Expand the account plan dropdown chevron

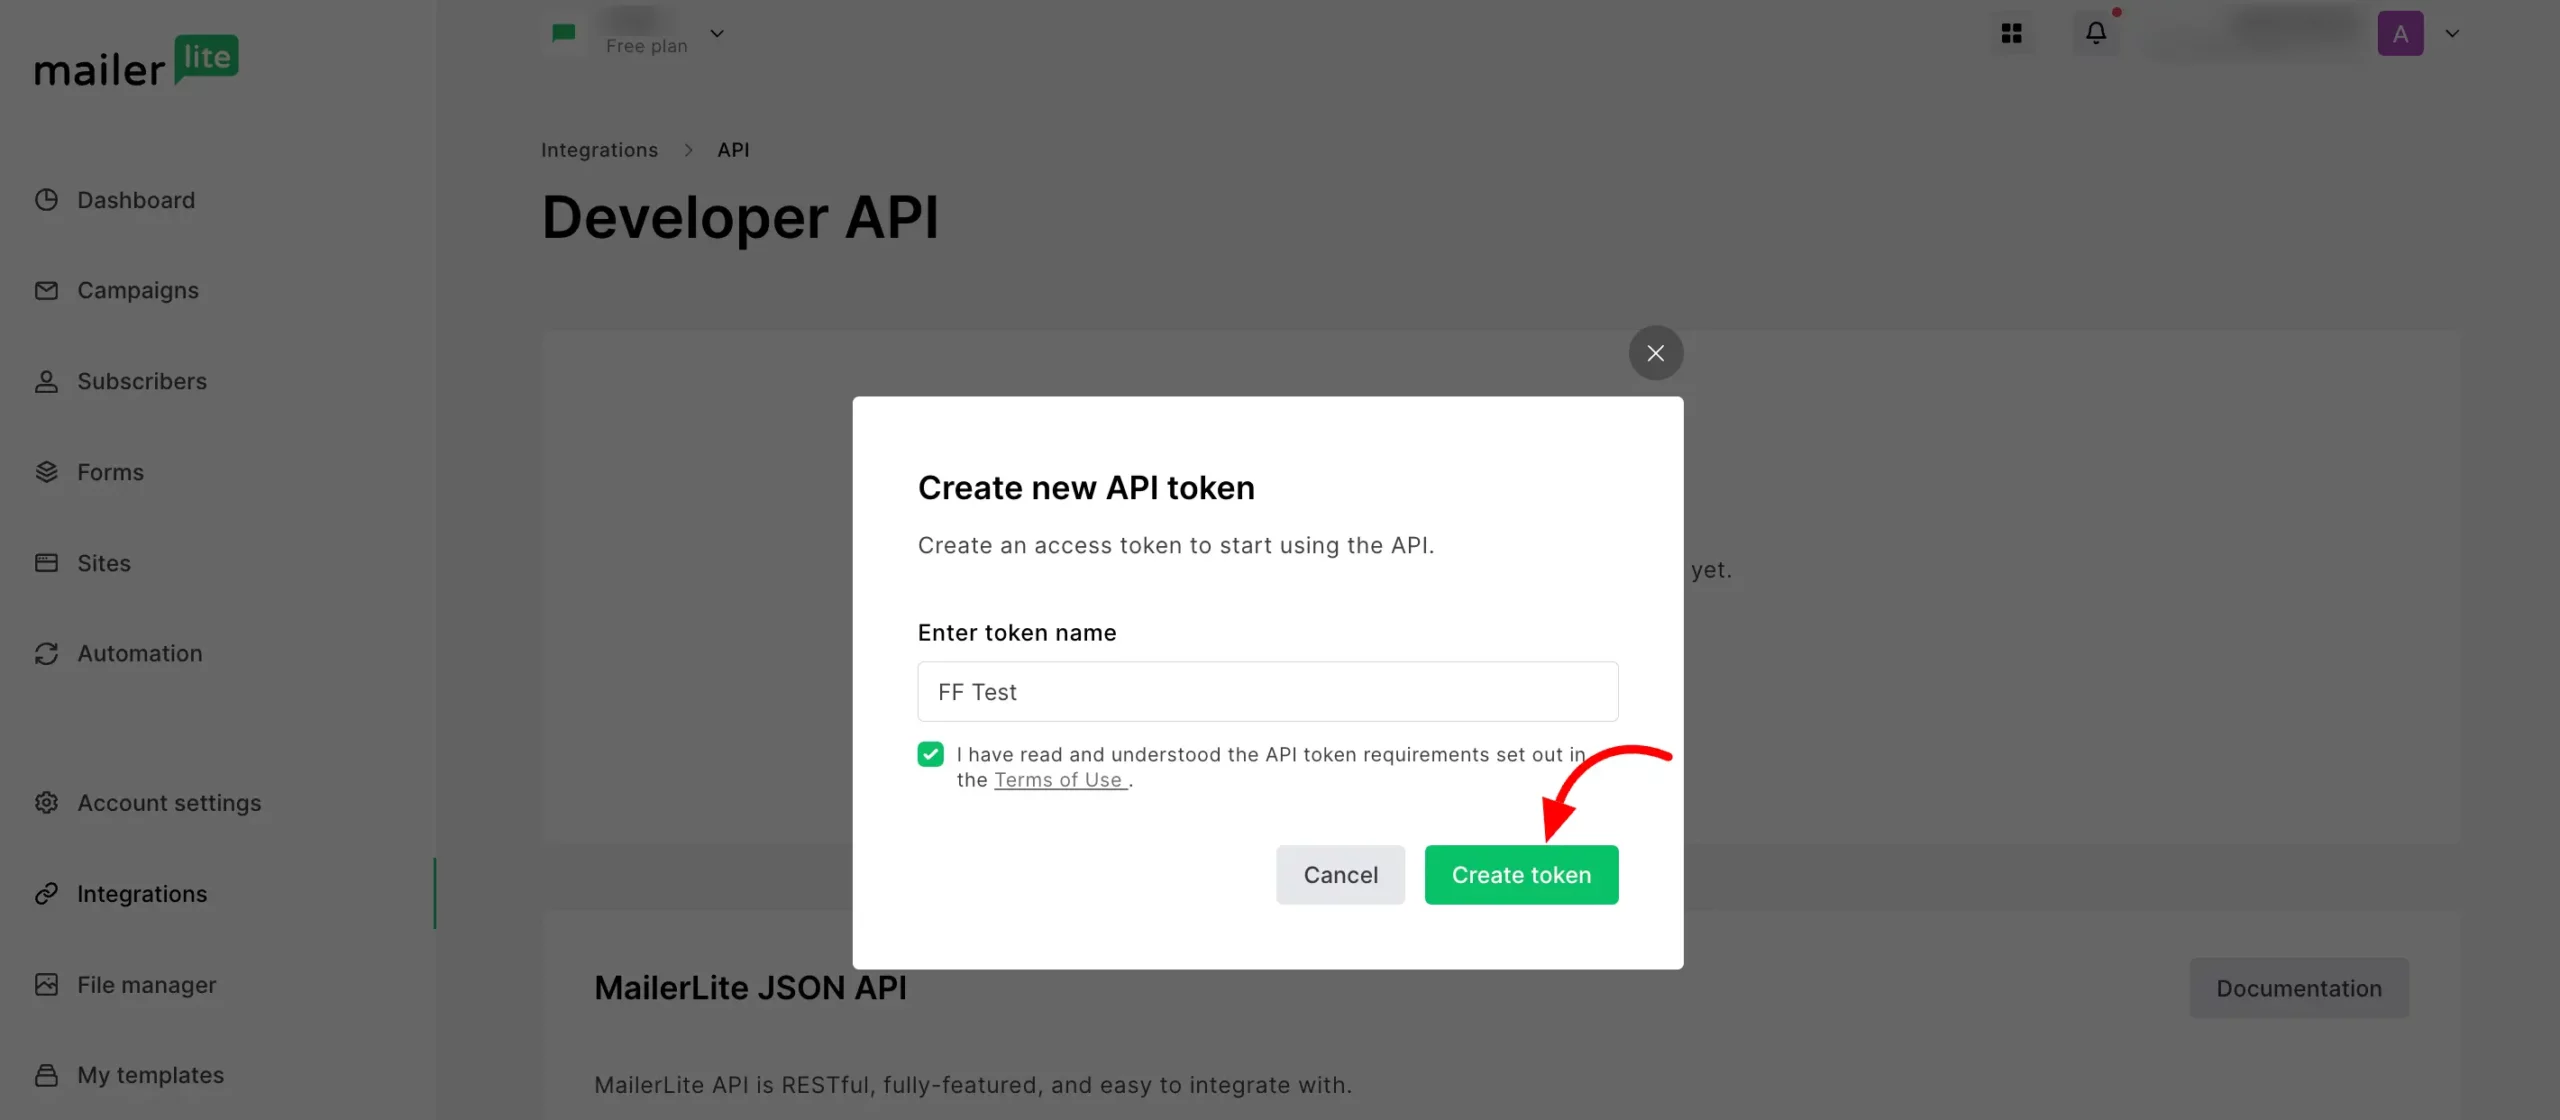pyautogui.click(x=717, y=33)
